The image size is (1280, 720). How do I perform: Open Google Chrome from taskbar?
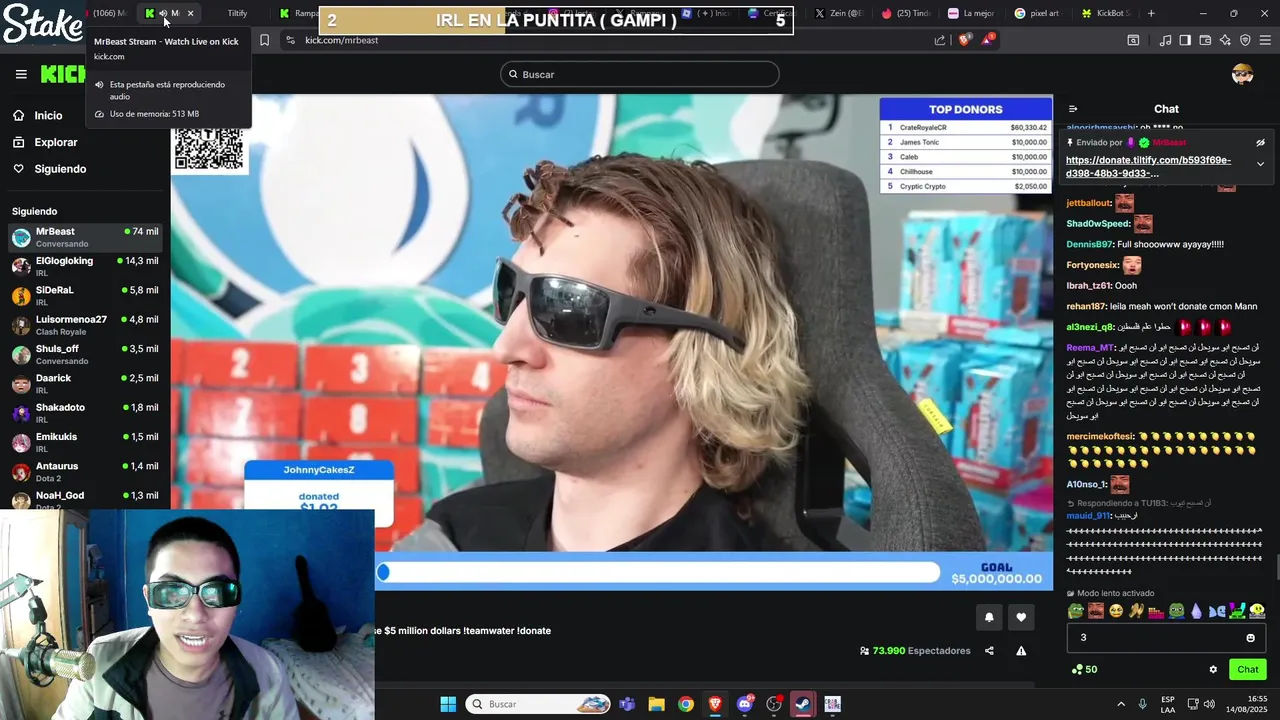[x=685, y=704]
